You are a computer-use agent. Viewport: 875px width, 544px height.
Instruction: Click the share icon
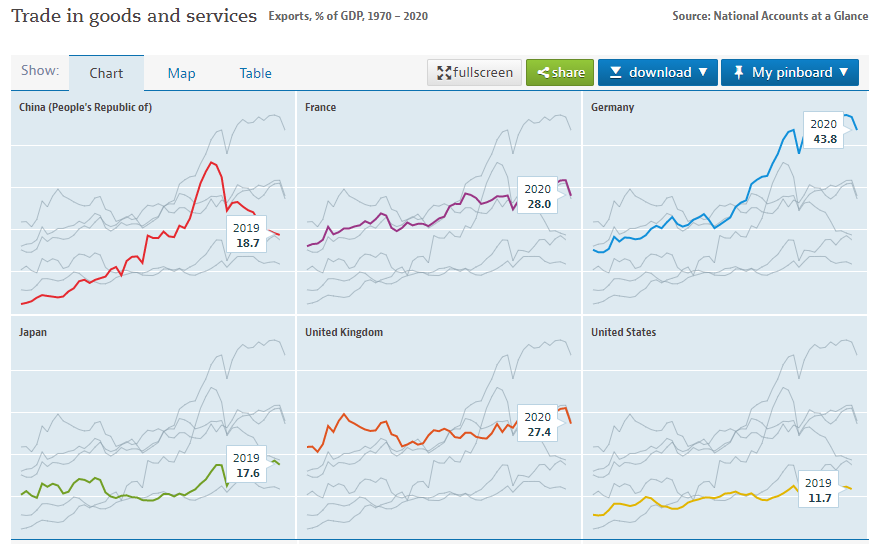coord(543,72)
